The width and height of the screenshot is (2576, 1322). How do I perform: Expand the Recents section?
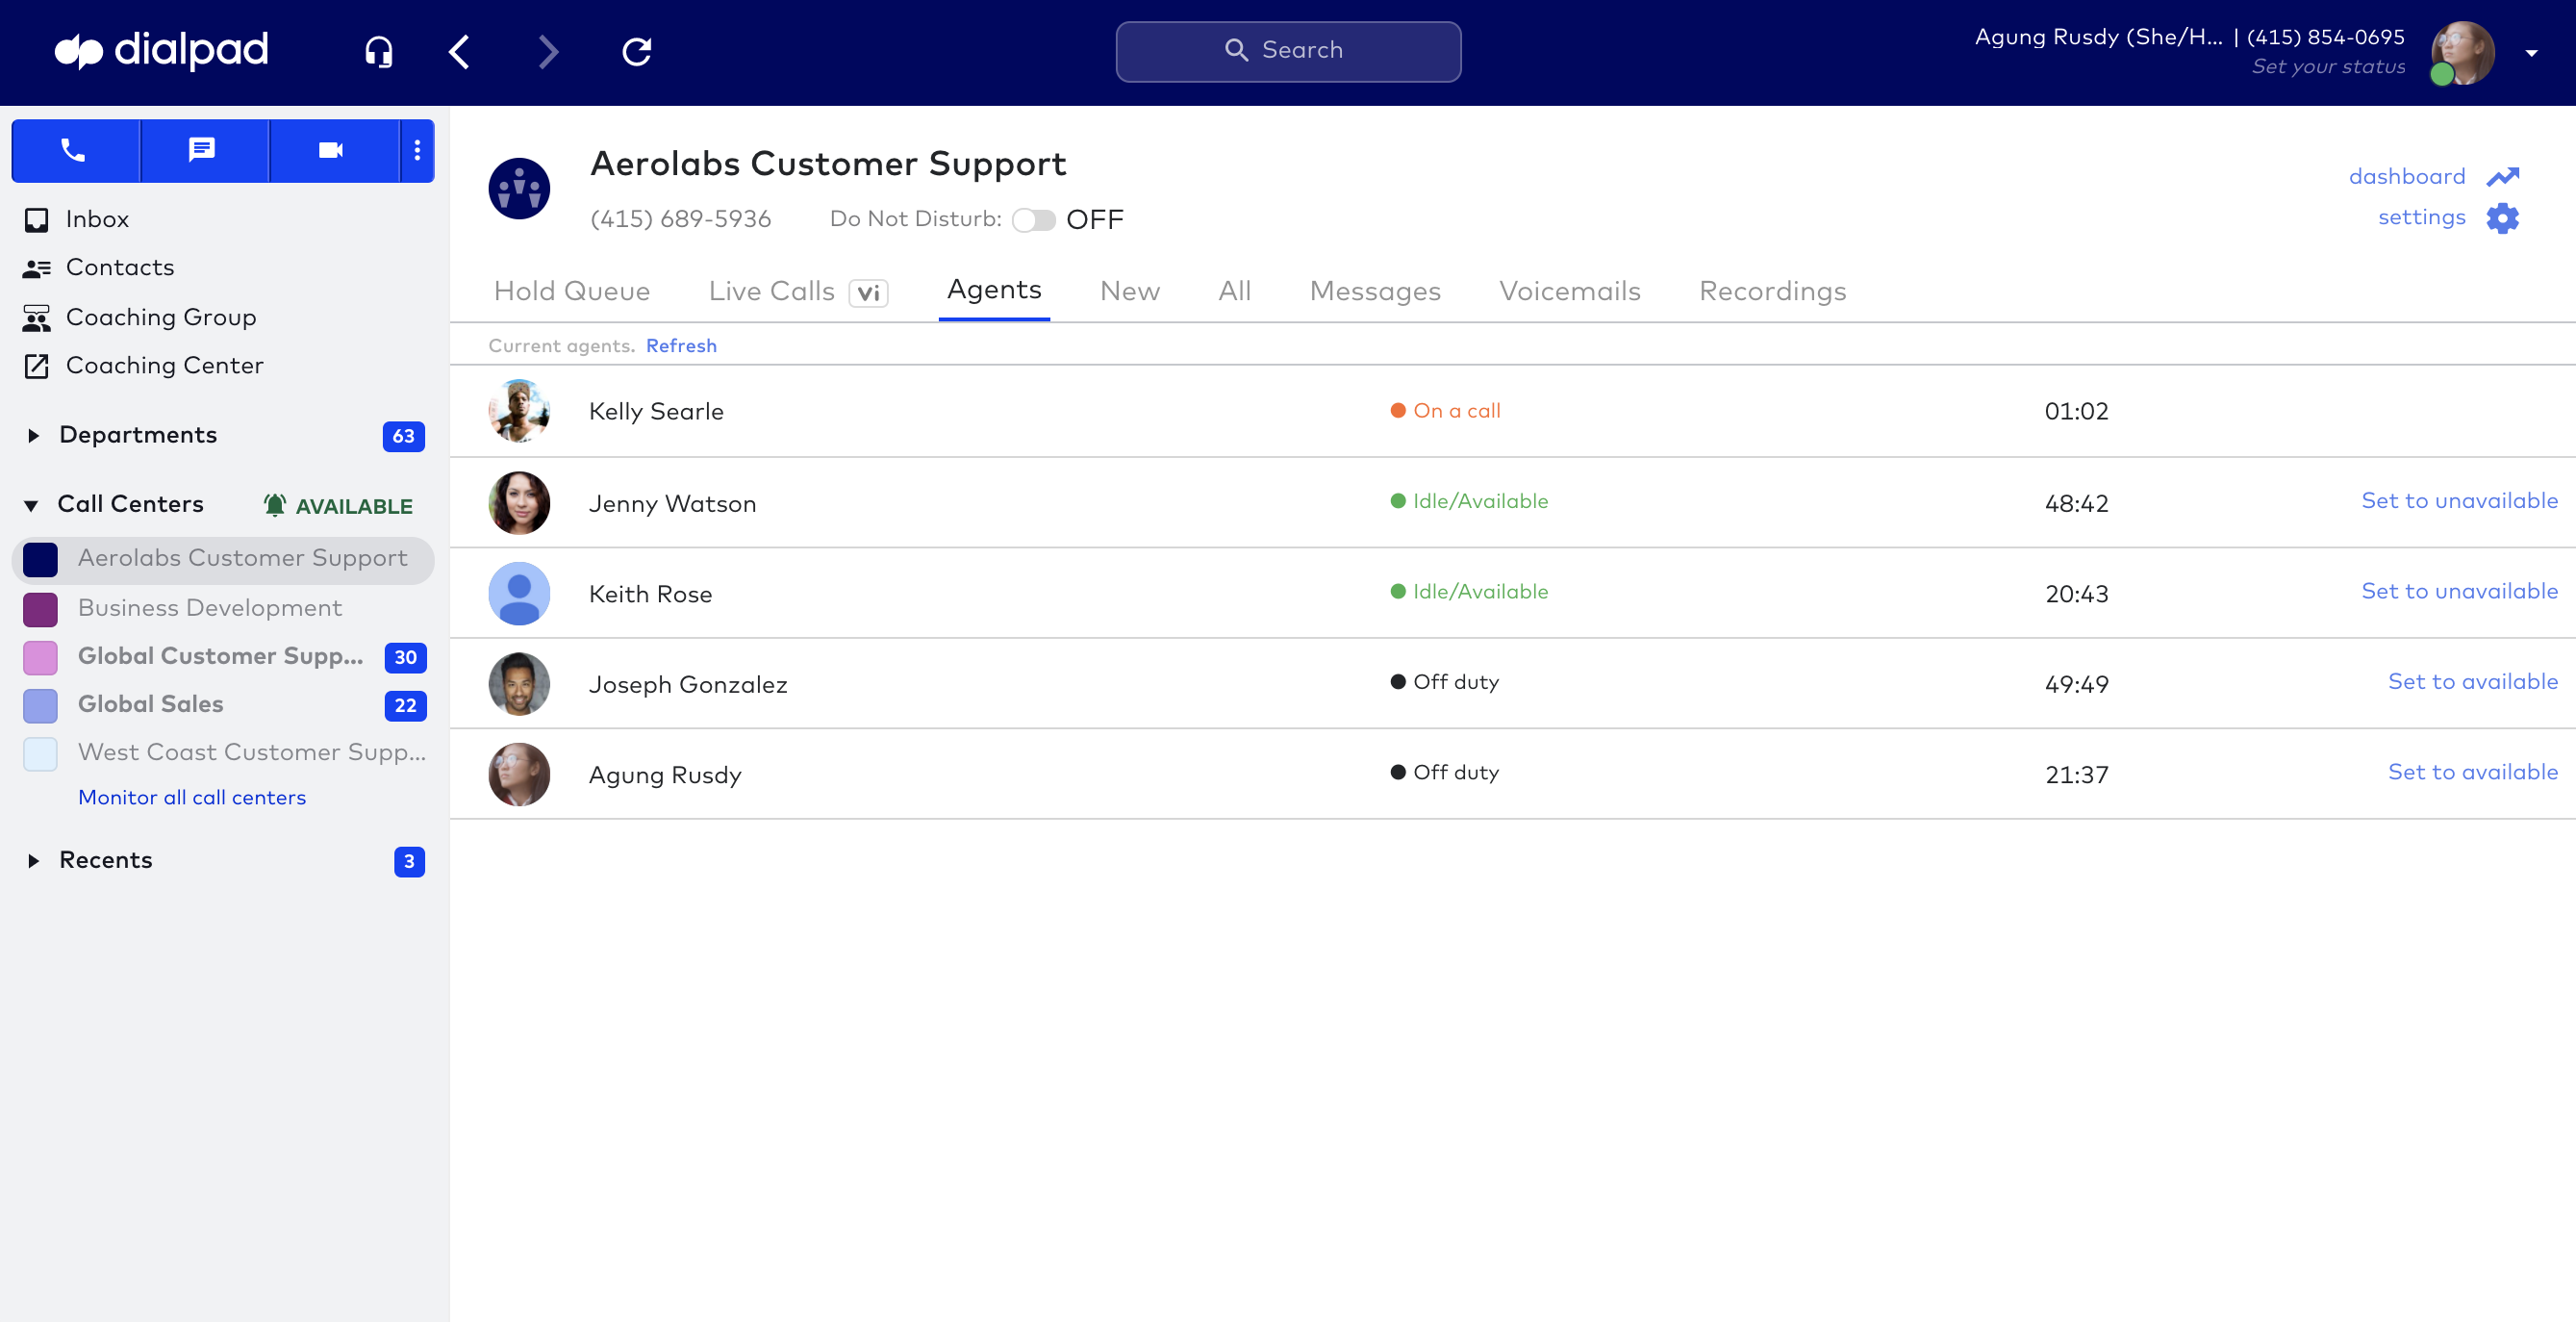33,860
